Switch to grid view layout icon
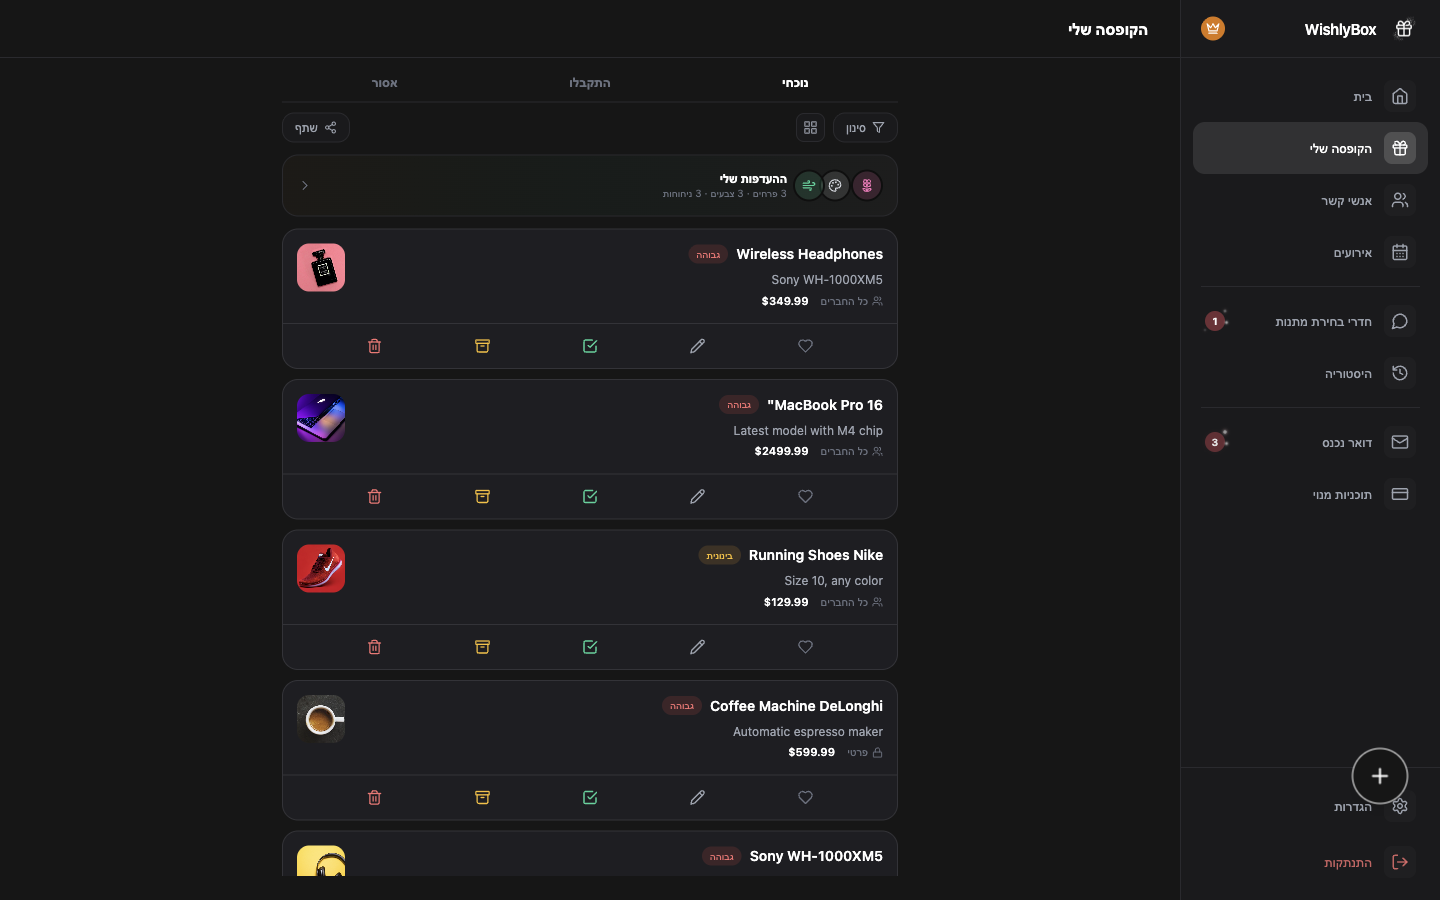Viewport: 1440px width, 900px height. (810, 128)
